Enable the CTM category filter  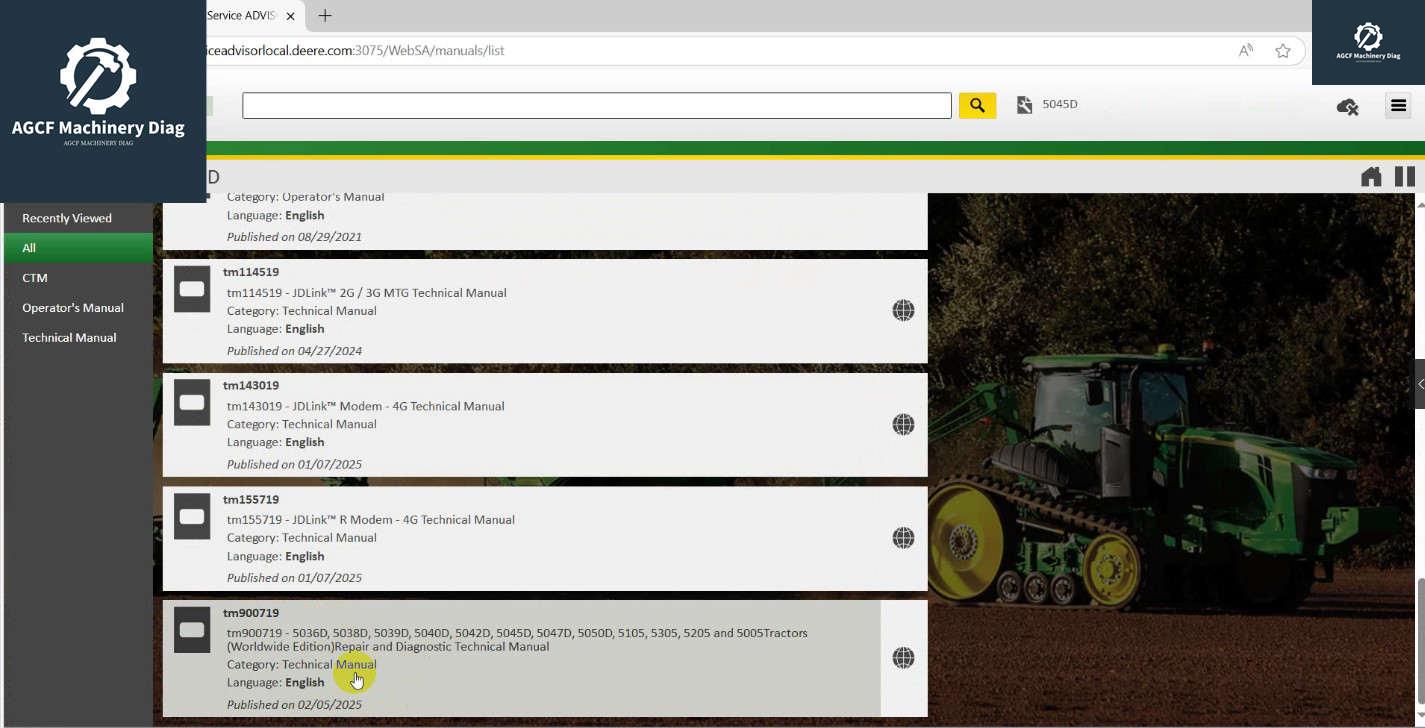point(34,277)
